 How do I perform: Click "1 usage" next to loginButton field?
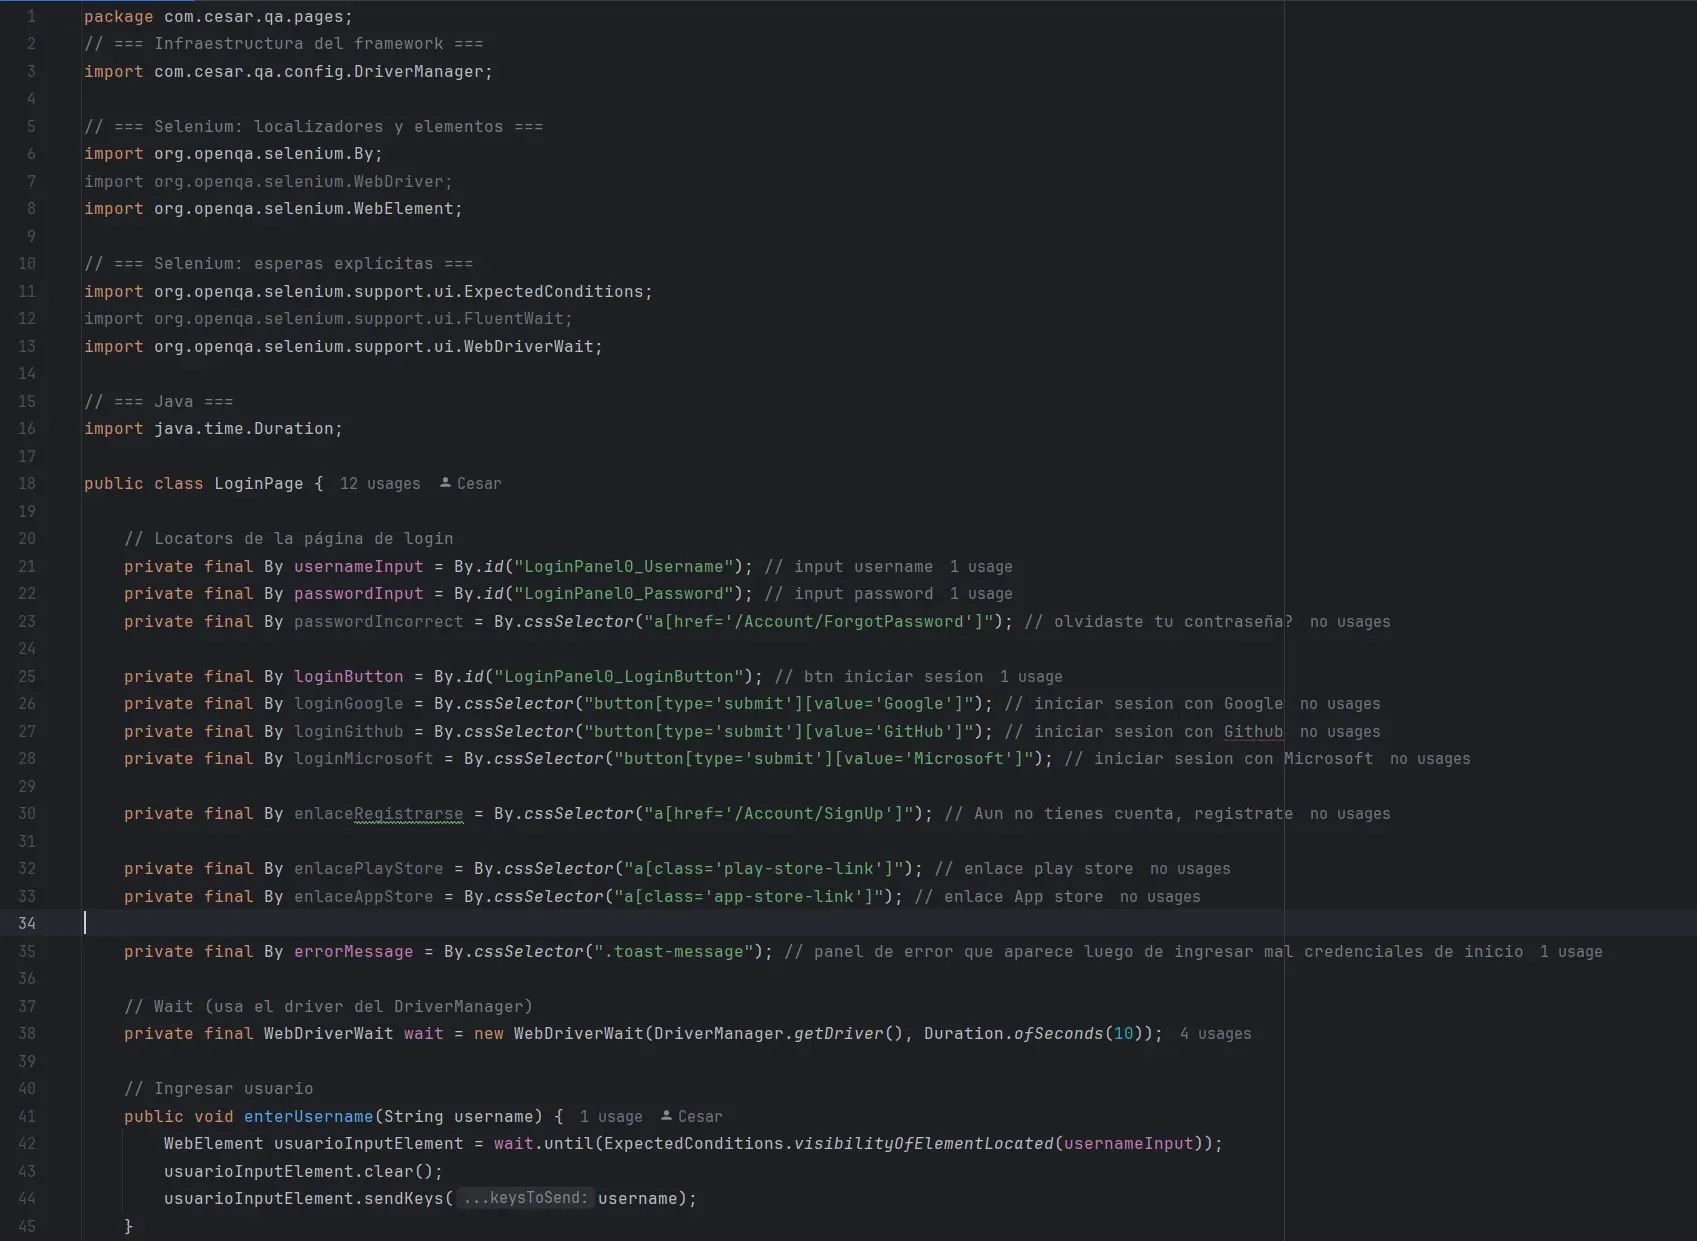[x=1032, y=677]
